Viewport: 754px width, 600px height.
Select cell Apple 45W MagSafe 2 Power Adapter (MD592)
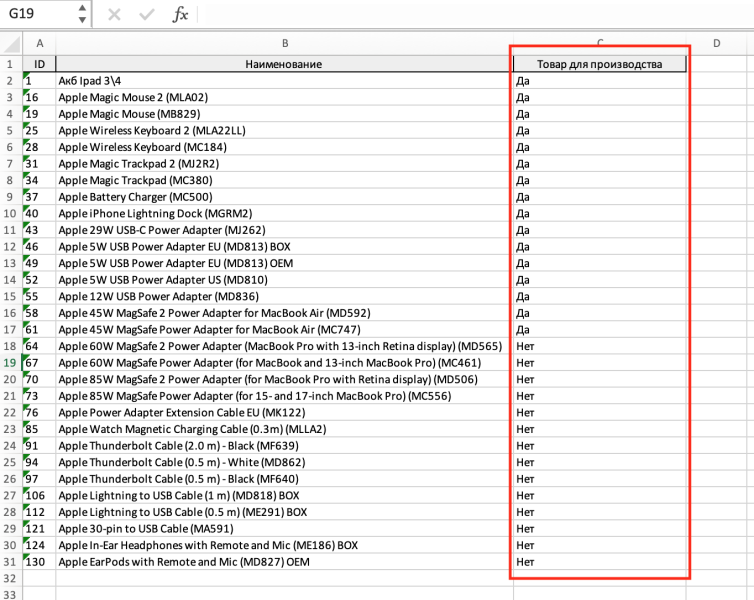285,313
